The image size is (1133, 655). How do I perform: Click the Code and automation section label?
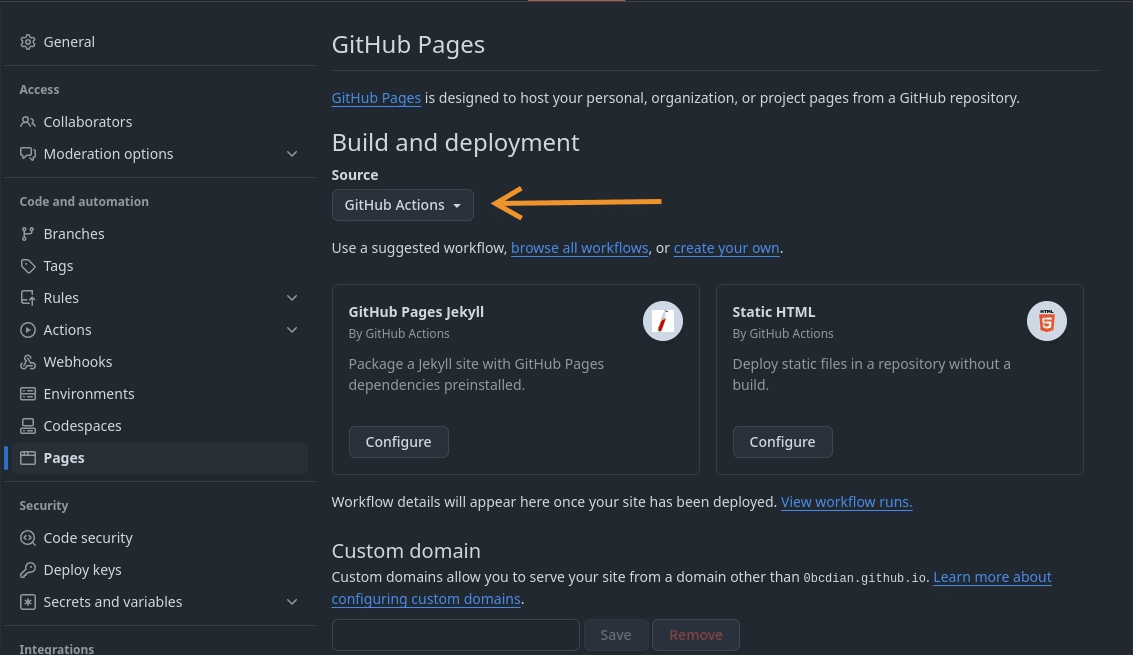pos(84,202)
